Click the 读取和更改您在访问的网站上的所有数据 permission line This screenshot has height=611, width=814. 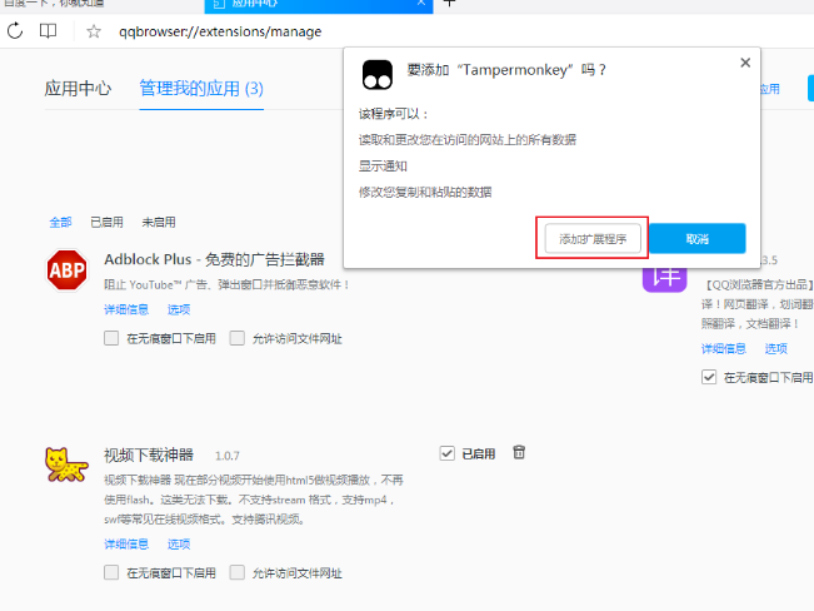pyautogui.click(x=467, y=140)
